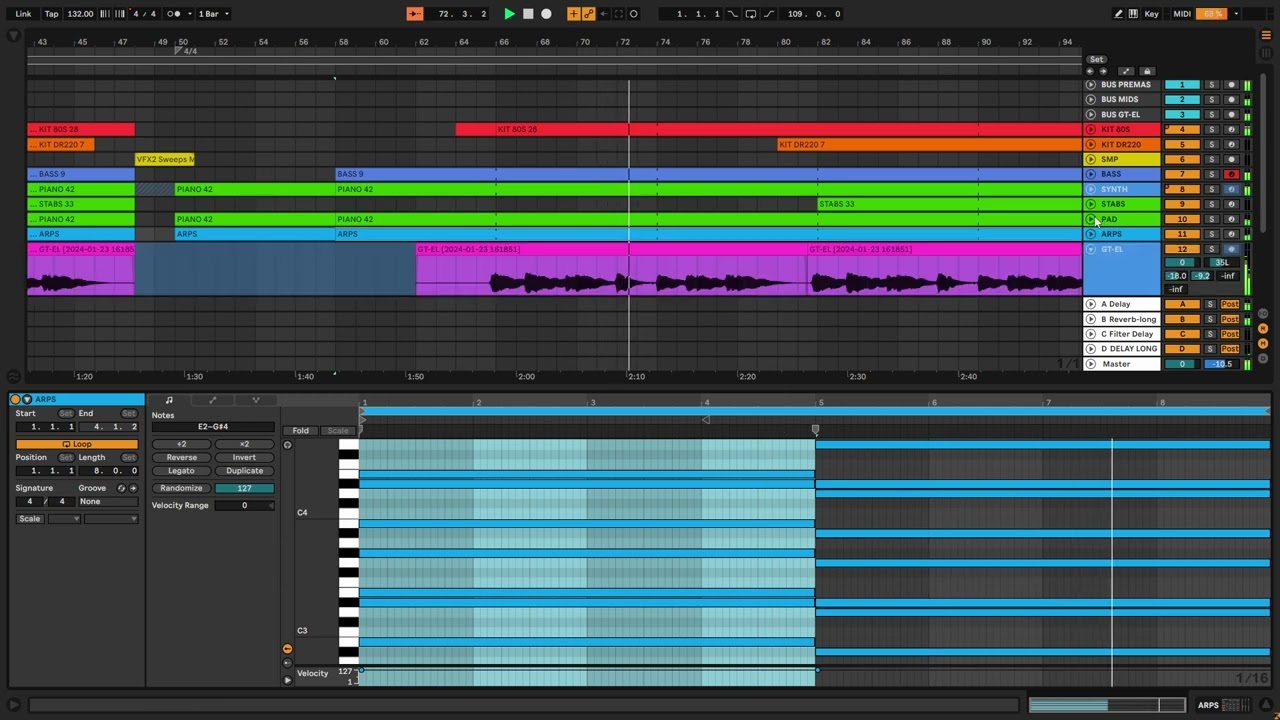Click the tempo field showing 132.00

(x=80, y=14)
